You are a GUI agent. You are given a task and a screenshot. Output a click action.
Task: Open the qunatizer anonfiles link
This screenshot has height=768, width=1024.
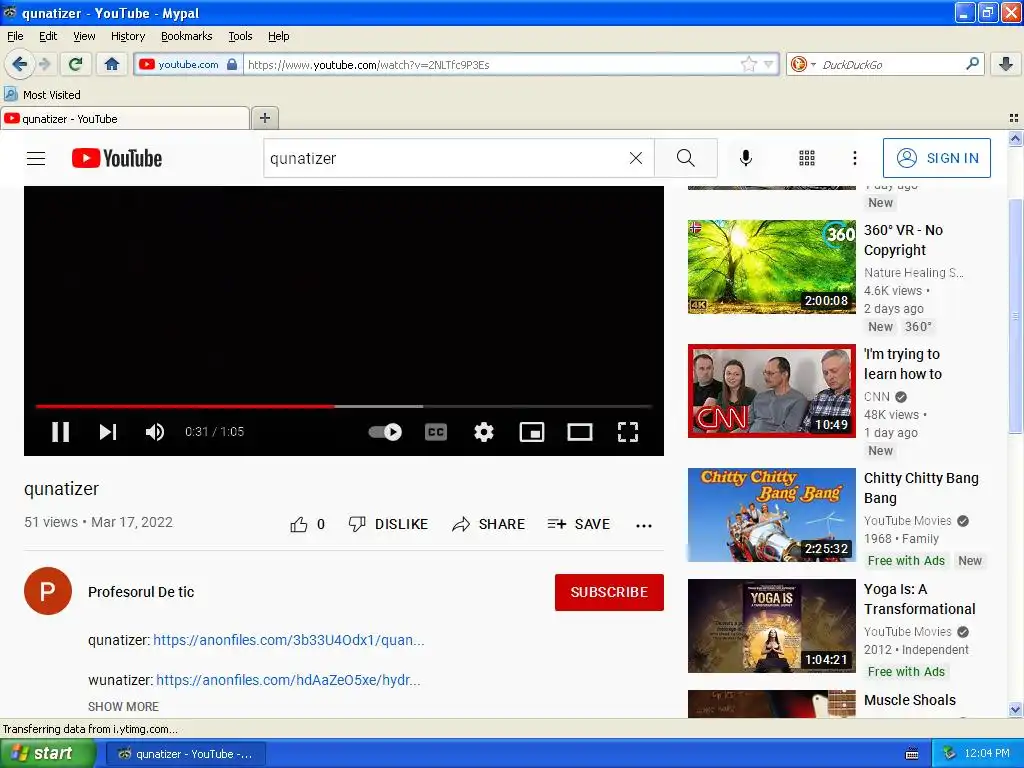[x=289, y=640]
